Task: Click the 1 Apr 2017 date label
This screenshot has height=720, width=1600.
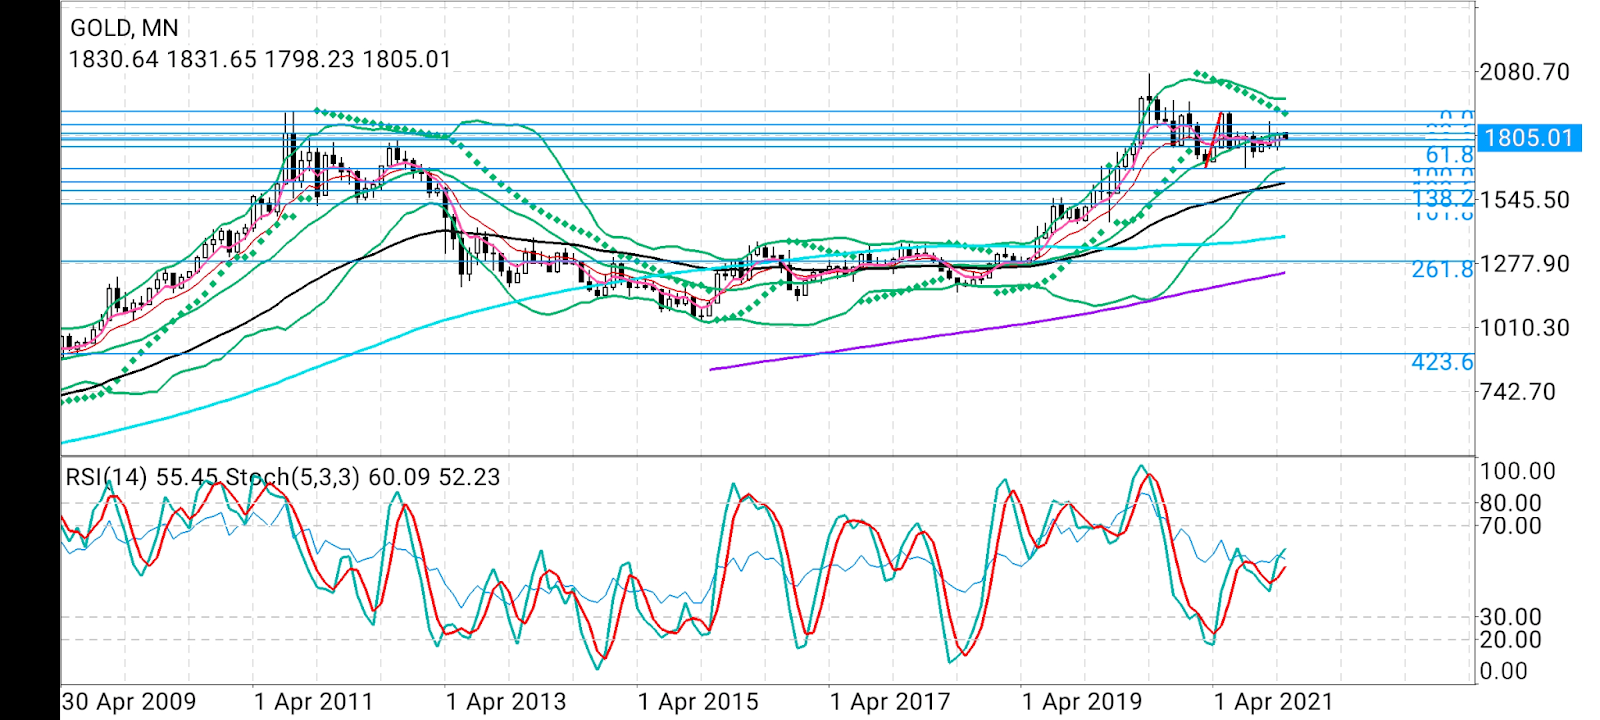Action: point(890,702)
